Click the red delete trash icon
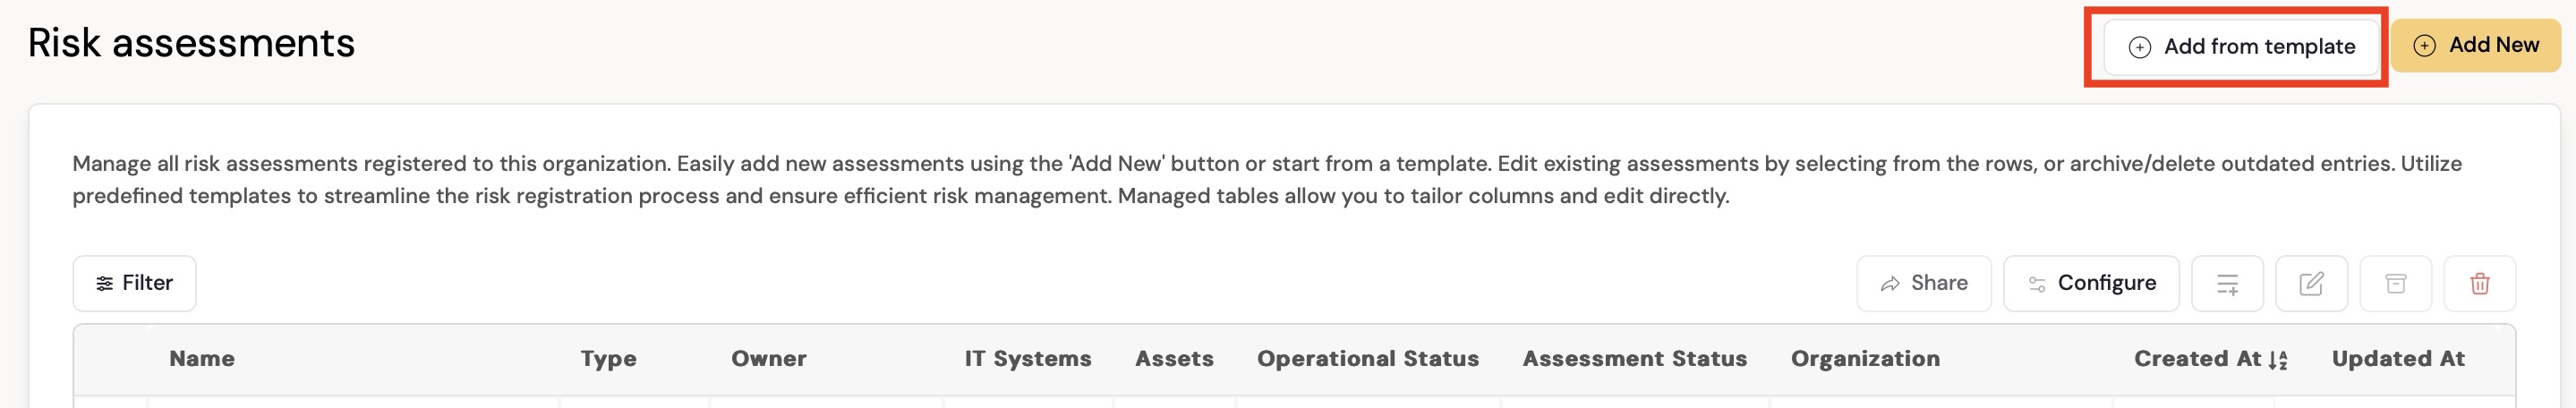The height and width of the screenshot is (408, 2576). (2479, 284)
